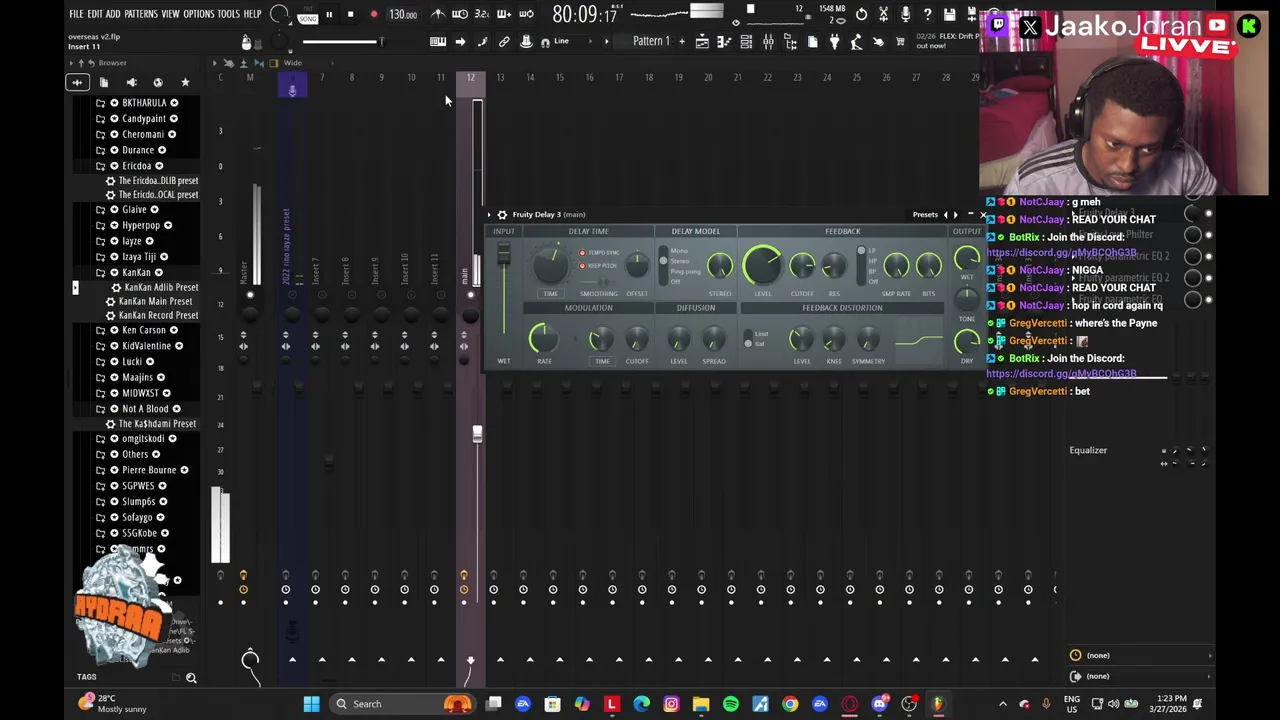Click the save project floppy icon
This screenshot has width=1280, height=720.
(x=949, y=14)
